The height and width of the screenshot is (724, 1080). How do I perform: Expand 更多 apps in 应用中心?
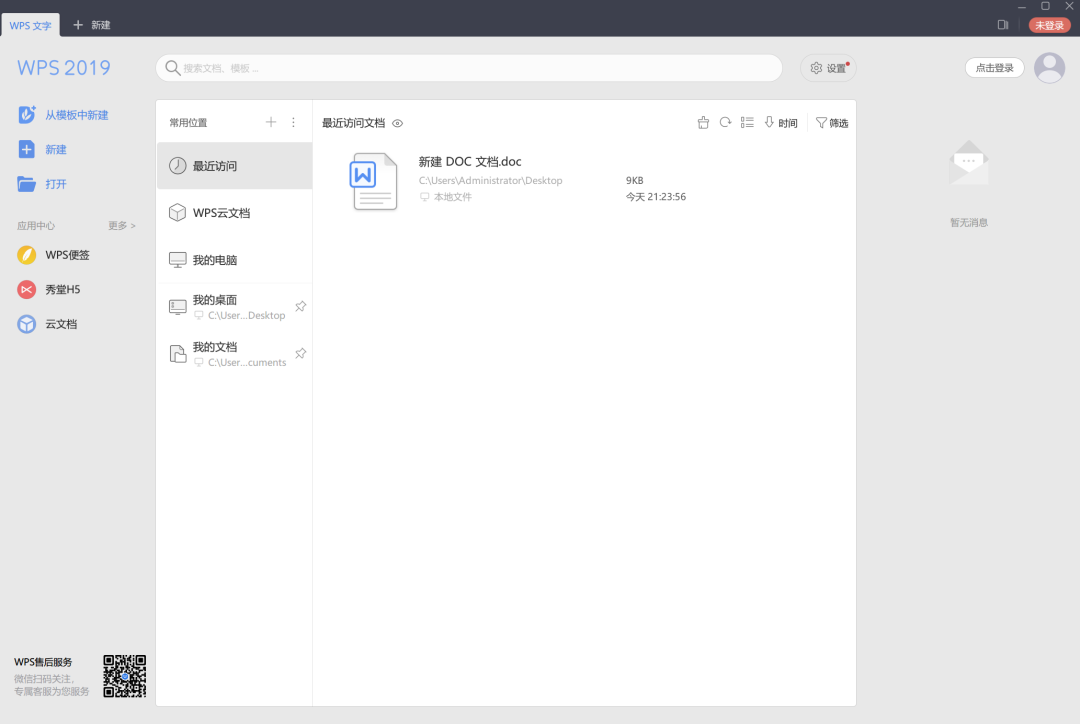tap(122, 225)
